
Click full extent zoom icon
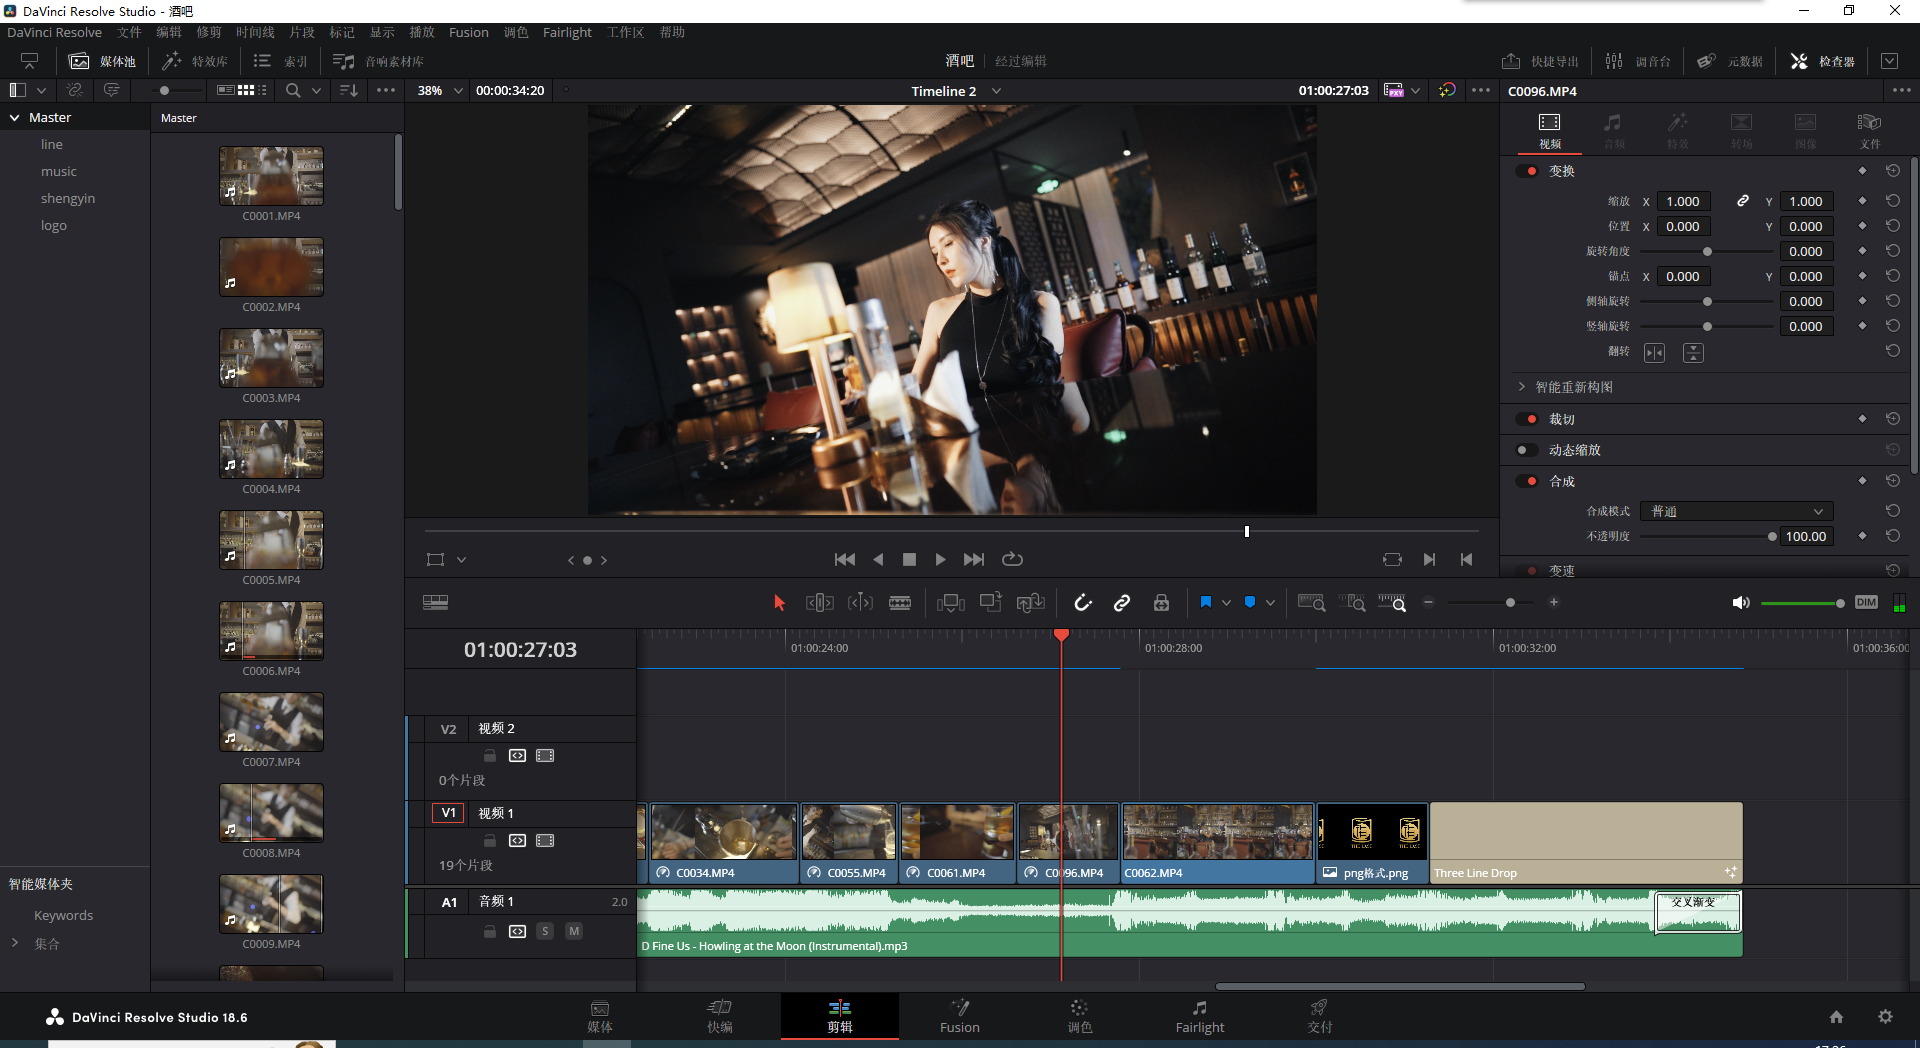1311,603
